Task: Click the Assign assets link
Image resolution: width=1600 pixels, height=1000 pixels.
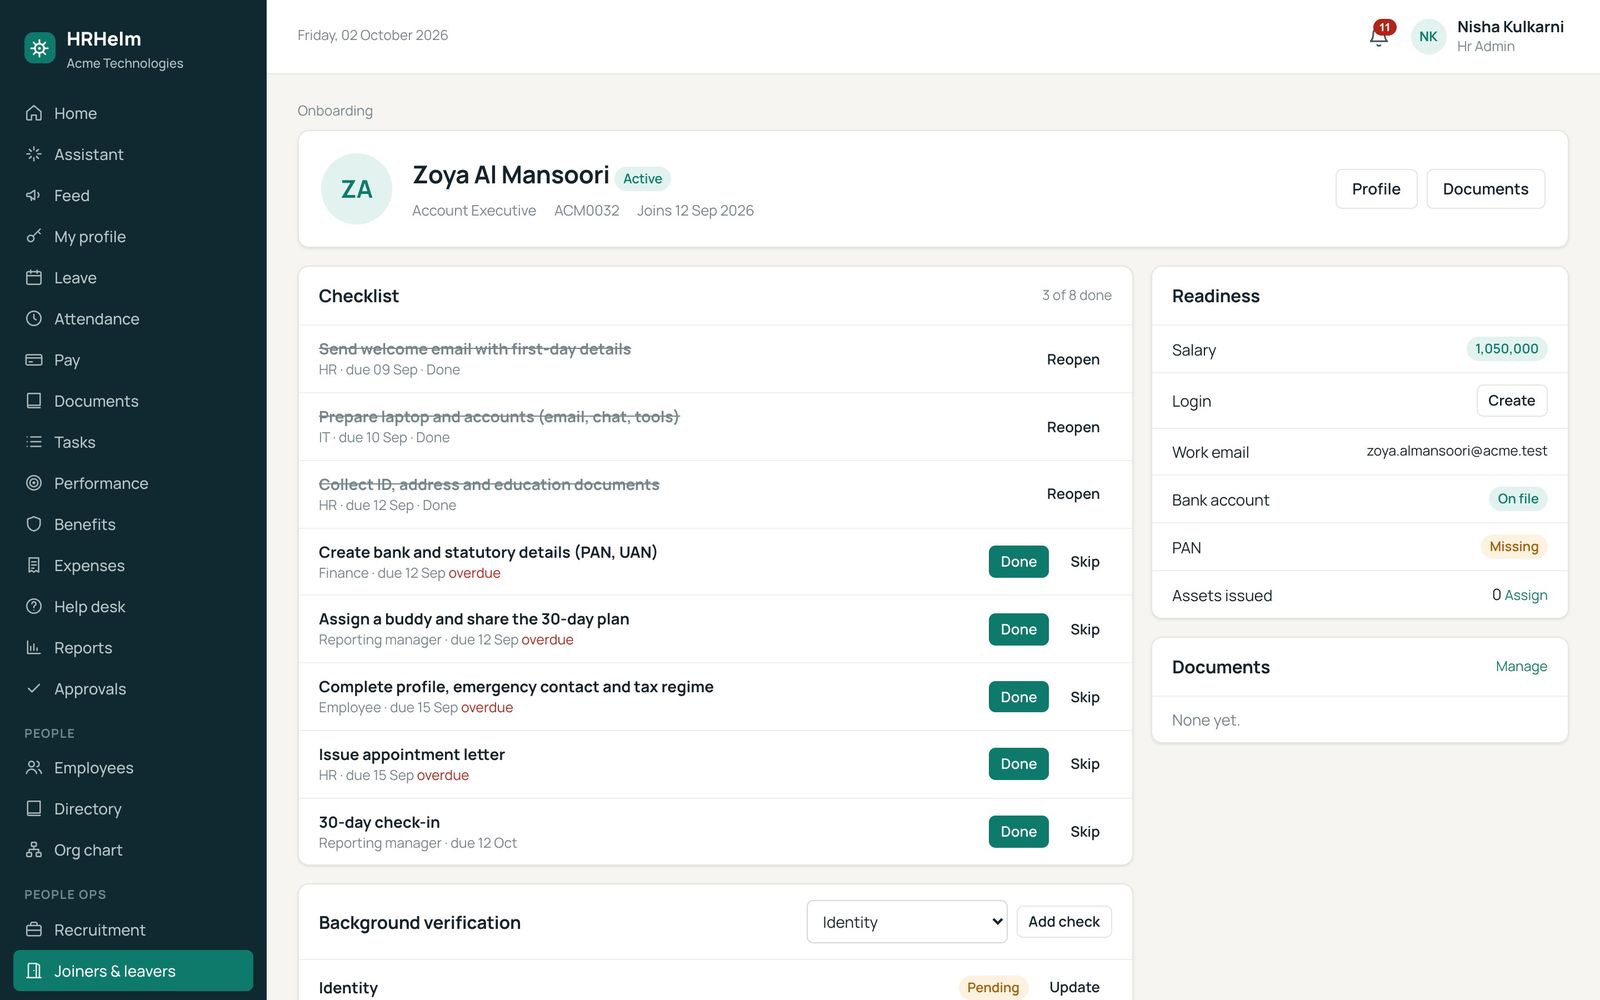Action: pos(1526,595)
